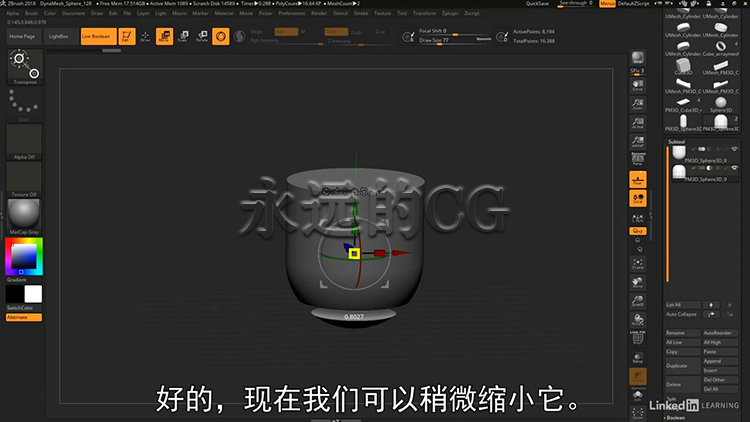Screen dimensions: 750x422
Task: Select the black secondary color swatch
Action: click(14, 294)
